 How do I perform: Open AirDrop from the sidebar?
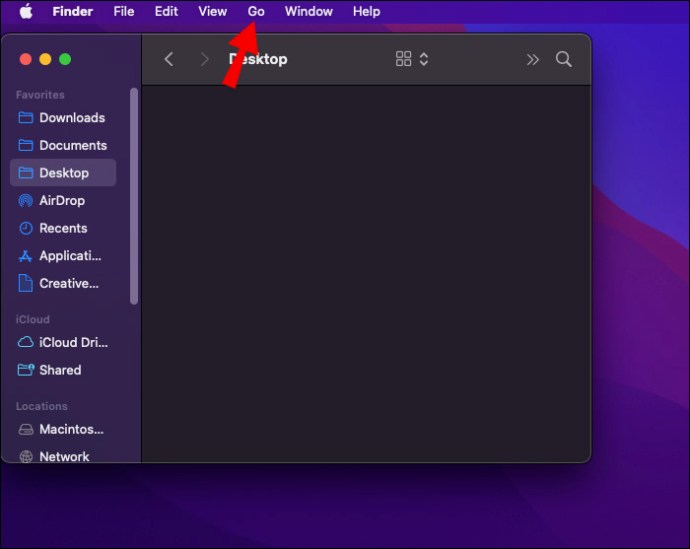(x=63, y=201)
